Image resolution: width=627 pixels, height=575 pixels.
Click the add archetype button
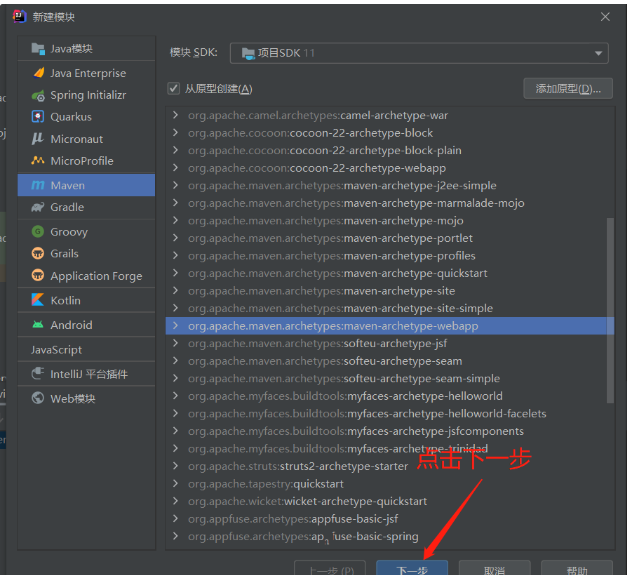[568, 88]
